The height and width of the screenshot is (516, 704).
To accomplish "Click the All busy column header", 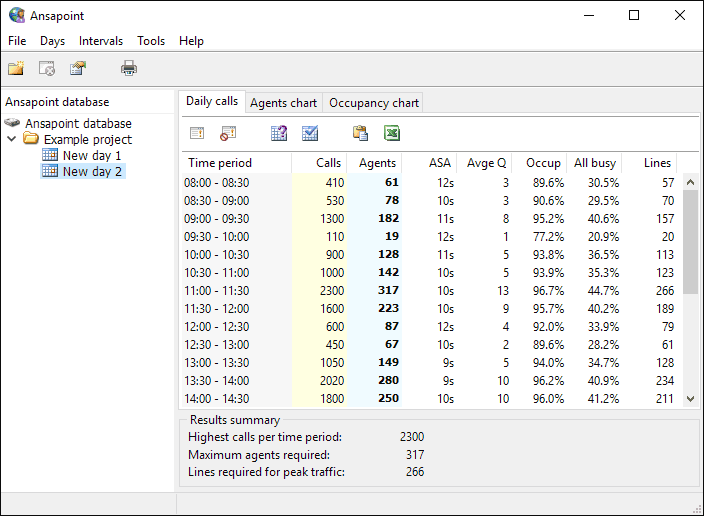I will [x=594, y=163].
